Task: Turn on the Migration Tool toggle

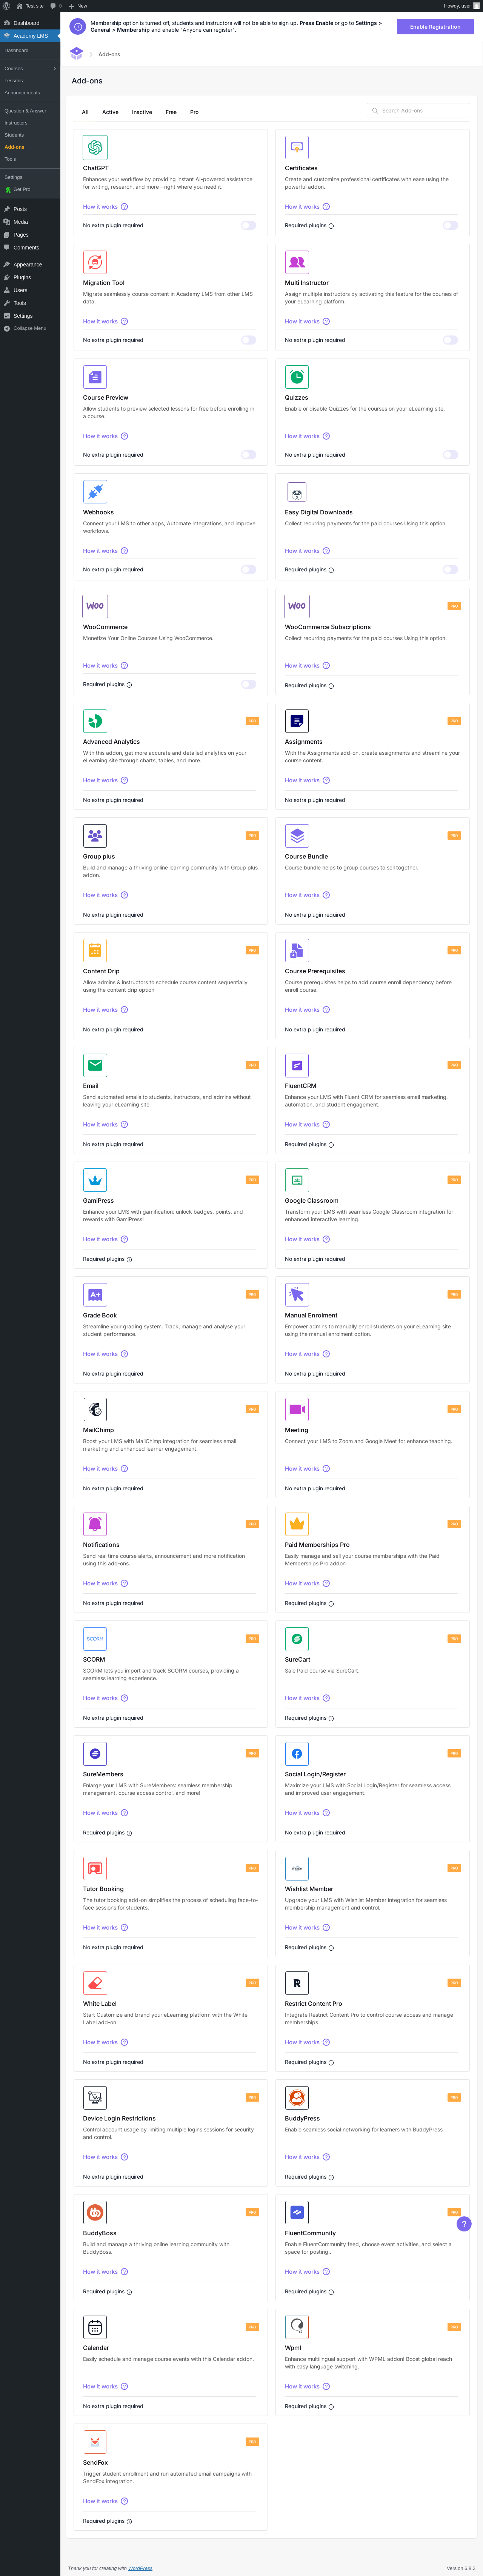Action: [x=248, y=340]
